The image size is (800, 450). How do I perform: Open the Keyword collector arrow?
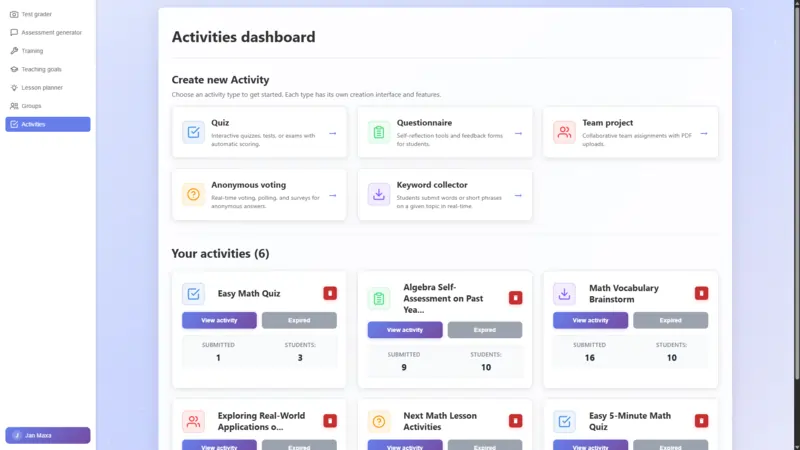pos(518,195)
